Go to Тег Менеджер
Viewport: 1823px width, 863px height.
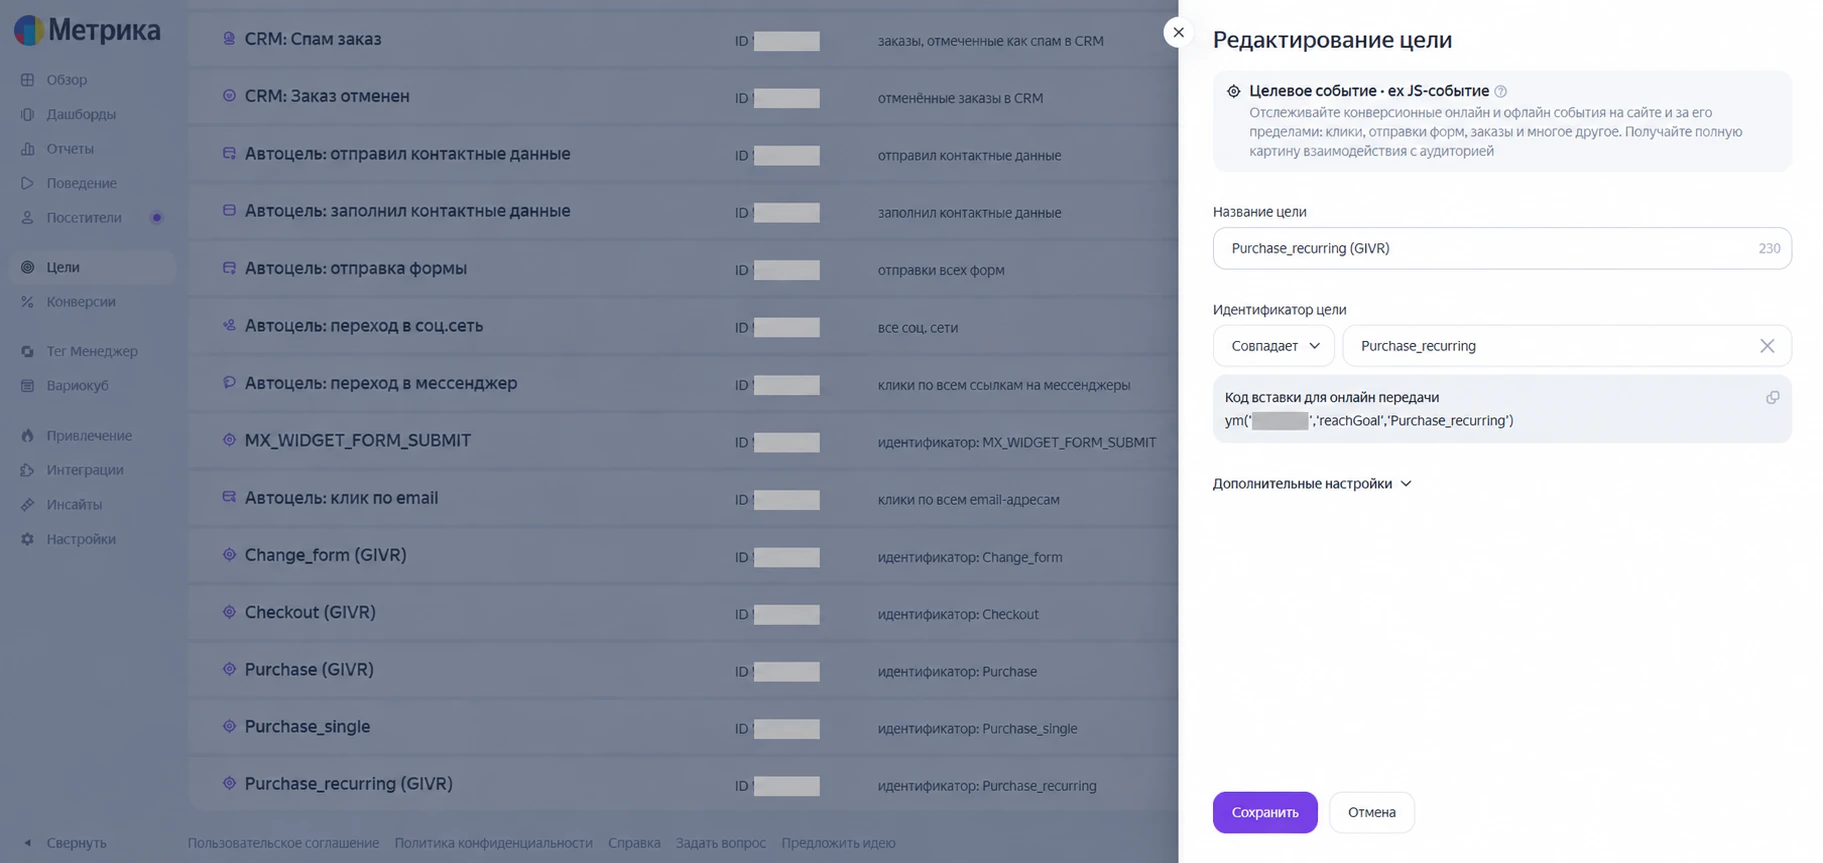[x=91, y=351]
